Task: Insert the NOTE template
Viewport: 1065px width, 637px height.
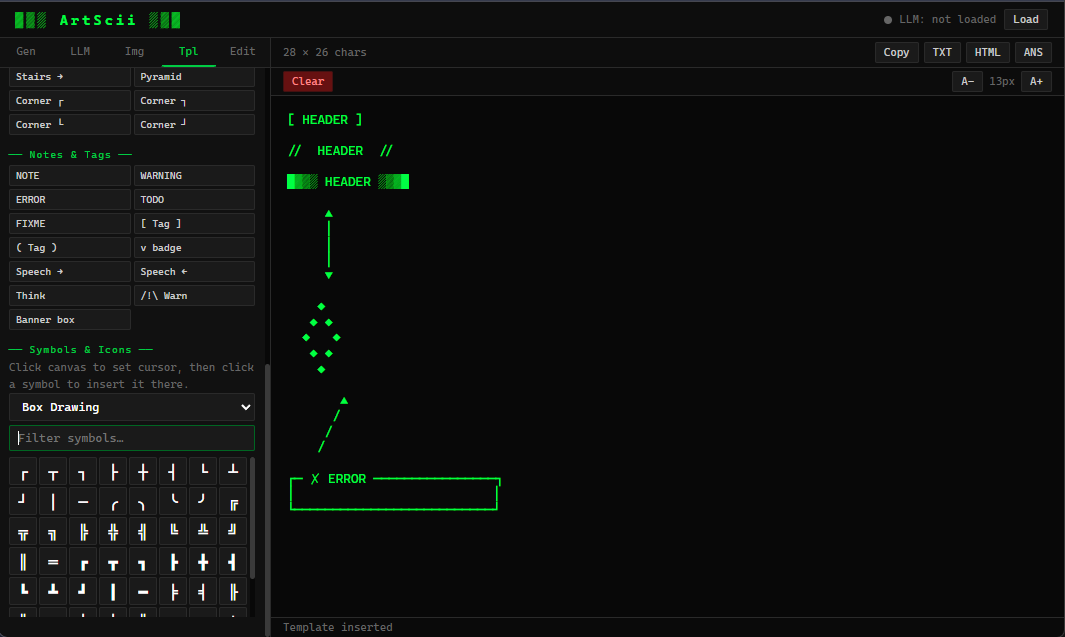Action: [69, 176]
